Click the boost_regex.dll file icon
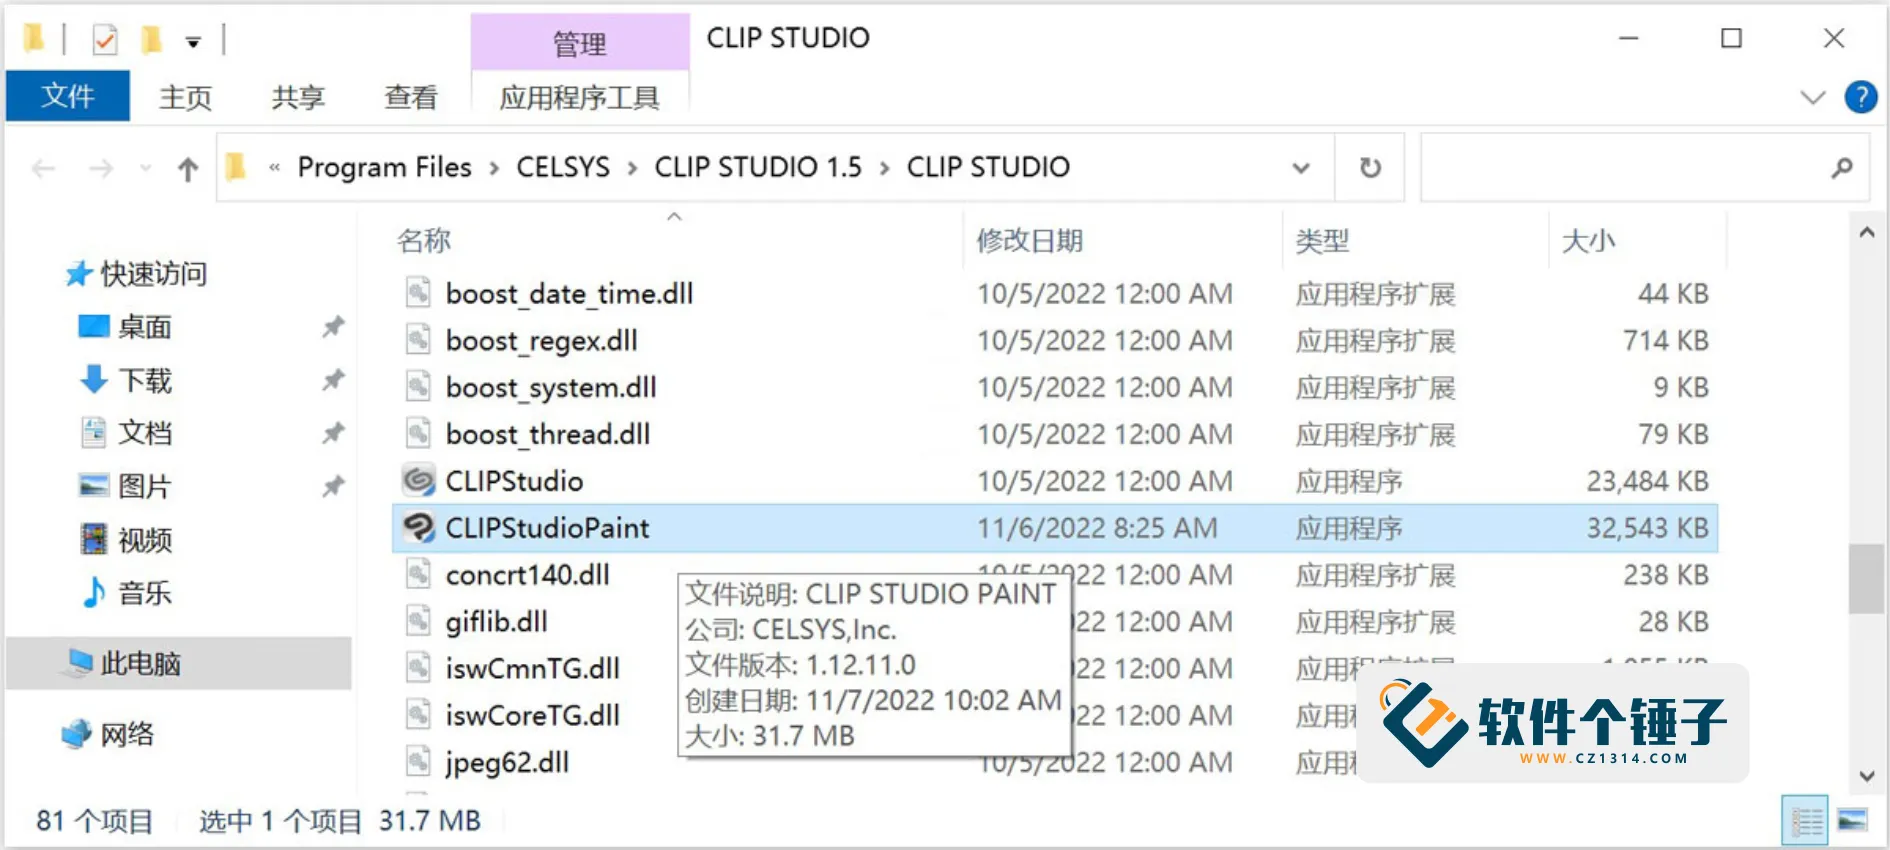 (418, 340)
